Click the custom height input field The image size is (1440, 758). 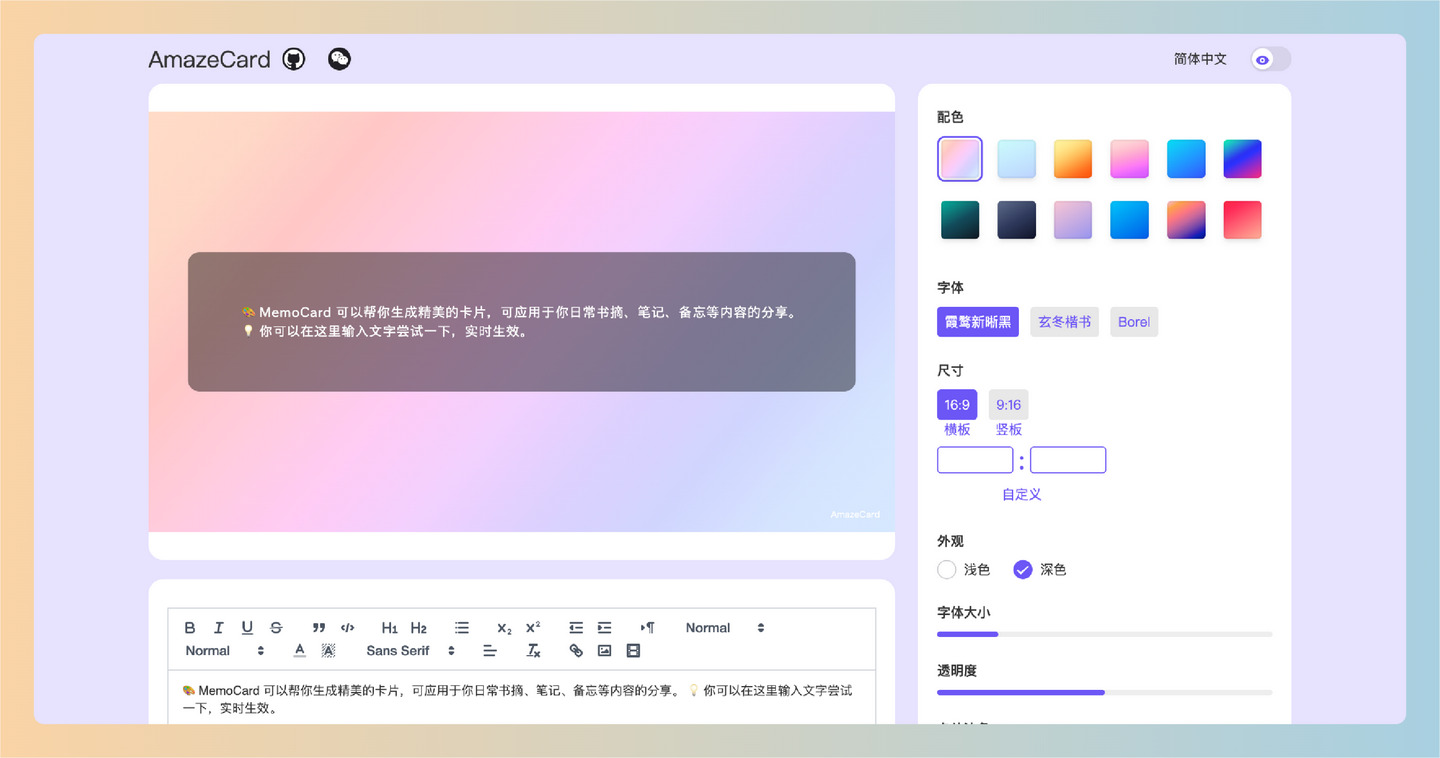coord(1068,460)
